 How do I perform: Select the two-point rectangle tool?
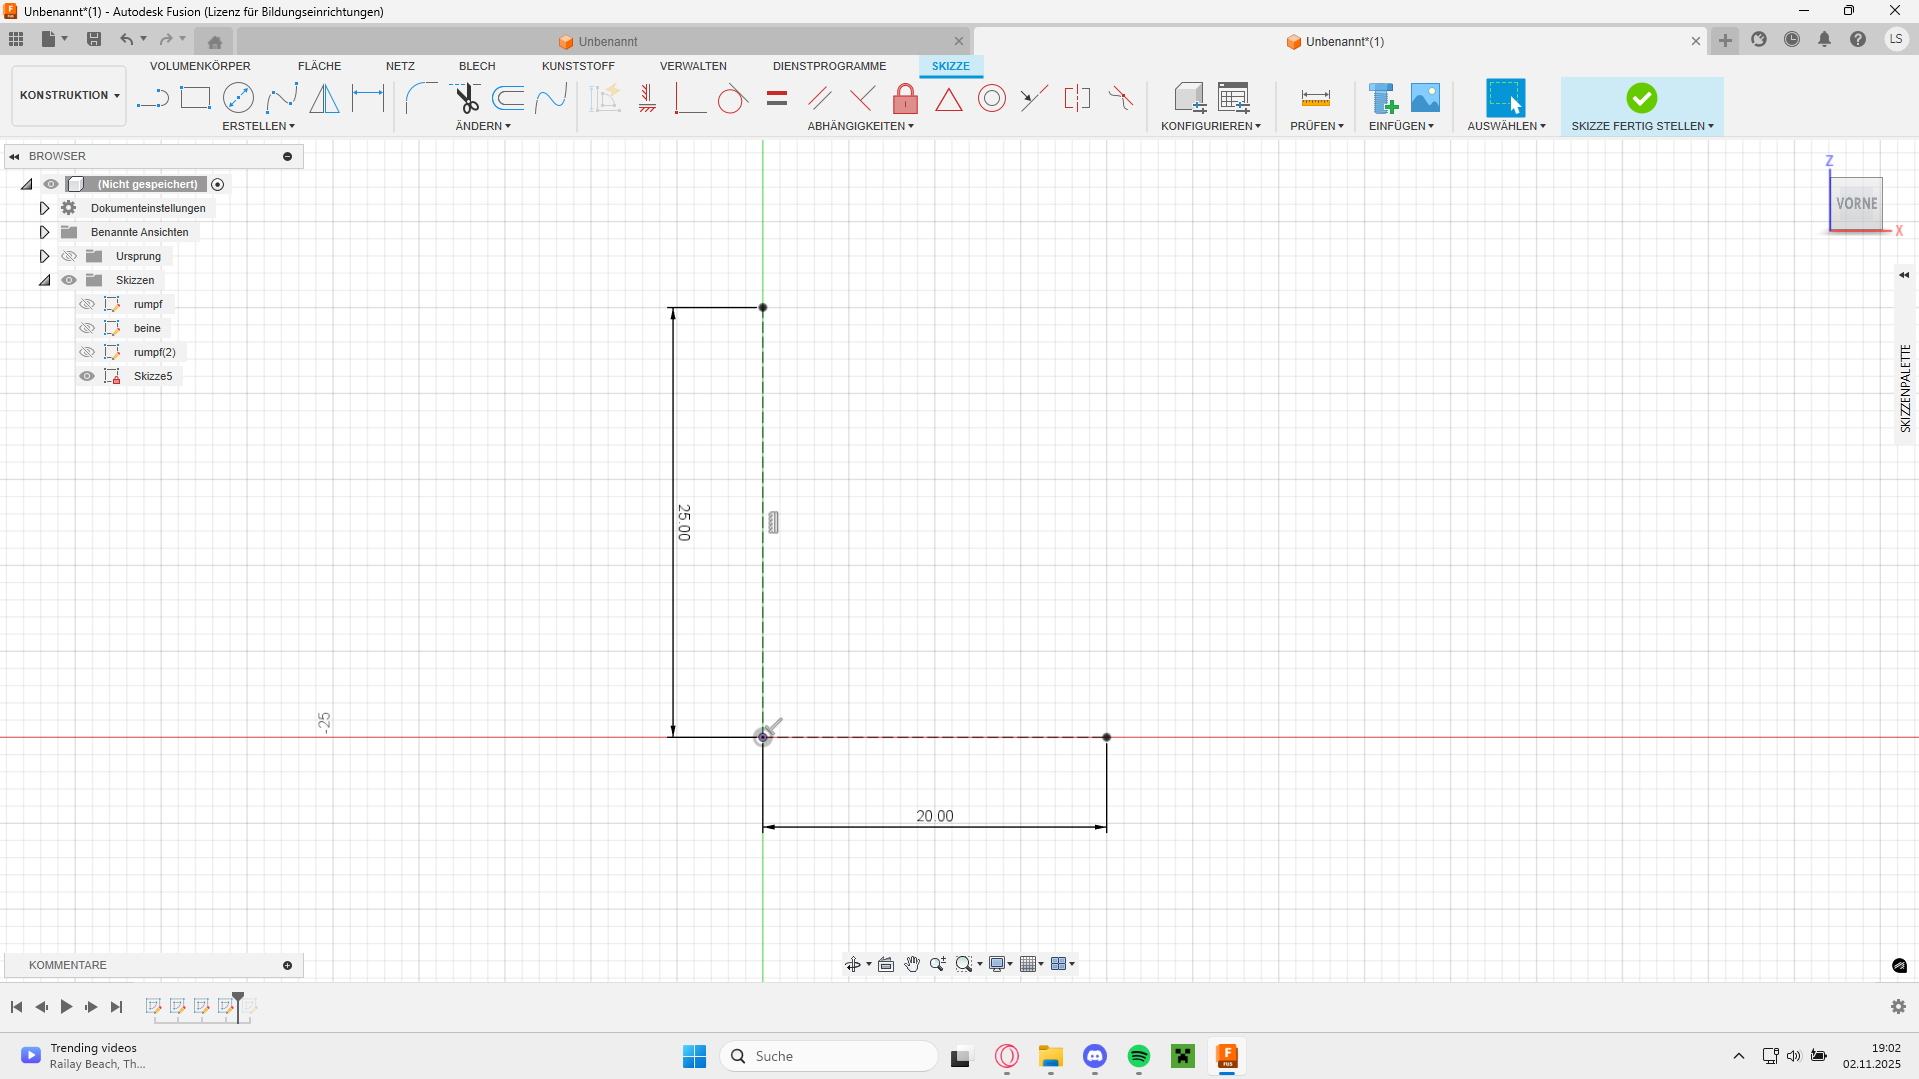pos(195,98)
